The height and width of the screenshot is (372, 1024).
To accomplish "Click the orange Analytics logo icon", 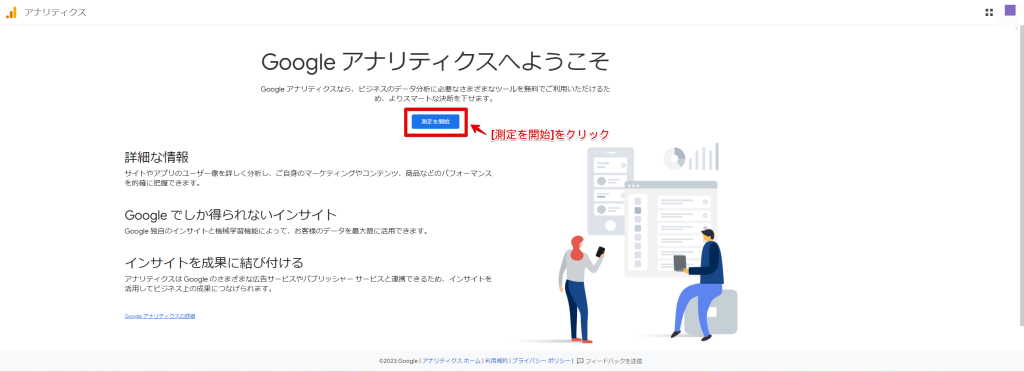I will click(11, 12).
